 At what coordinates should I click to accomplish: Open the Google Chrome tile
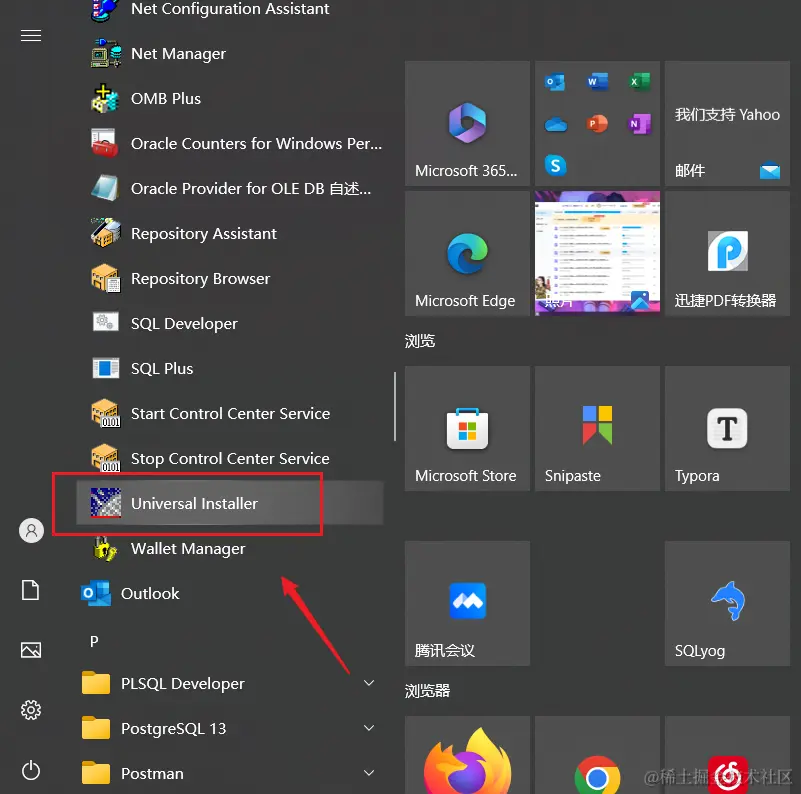597,755
